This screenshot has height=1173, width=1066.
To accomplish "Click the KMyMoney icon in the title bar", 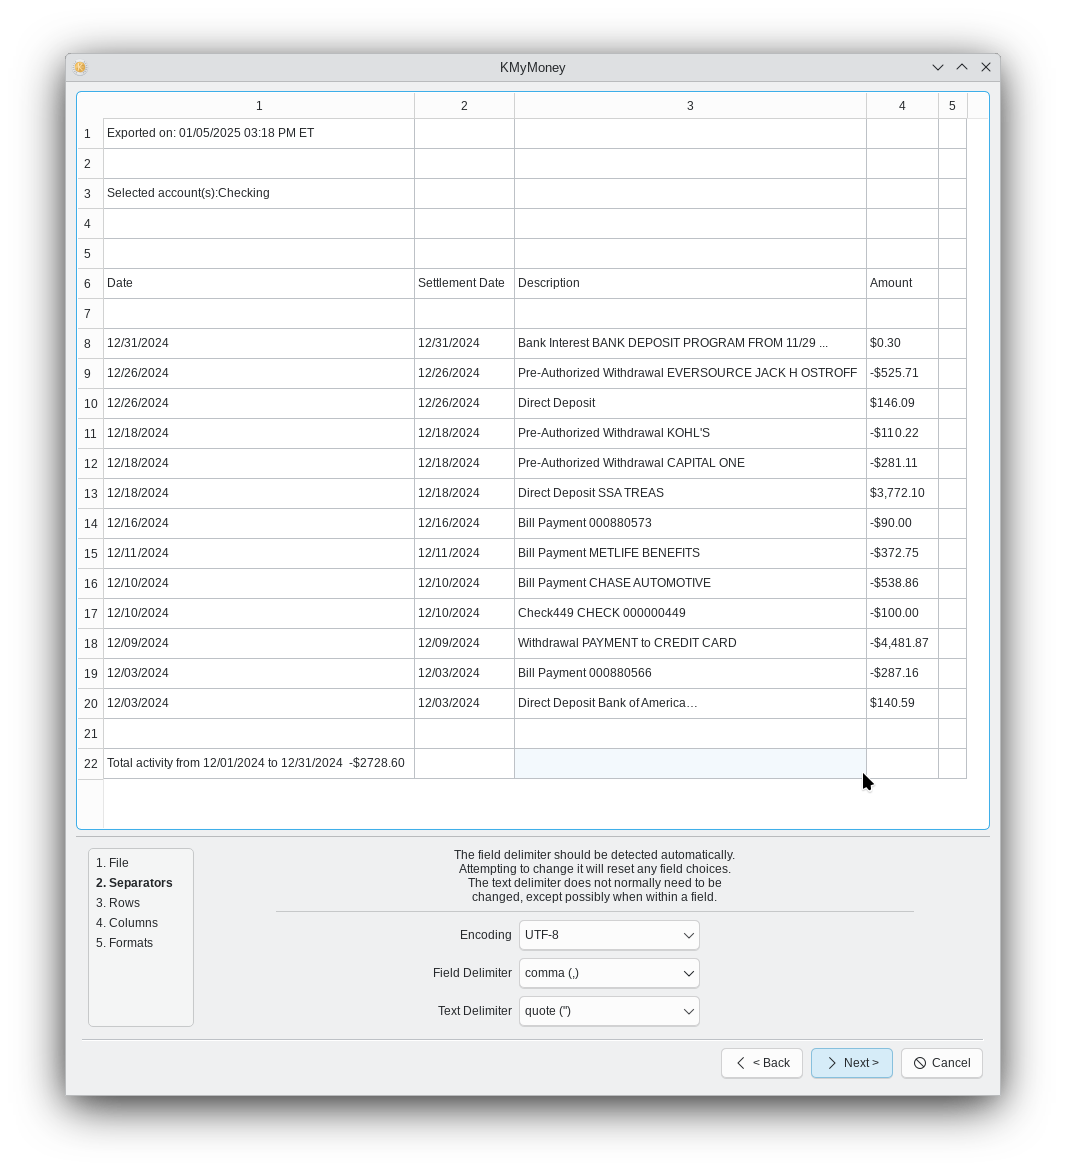I will coord(80,67).
